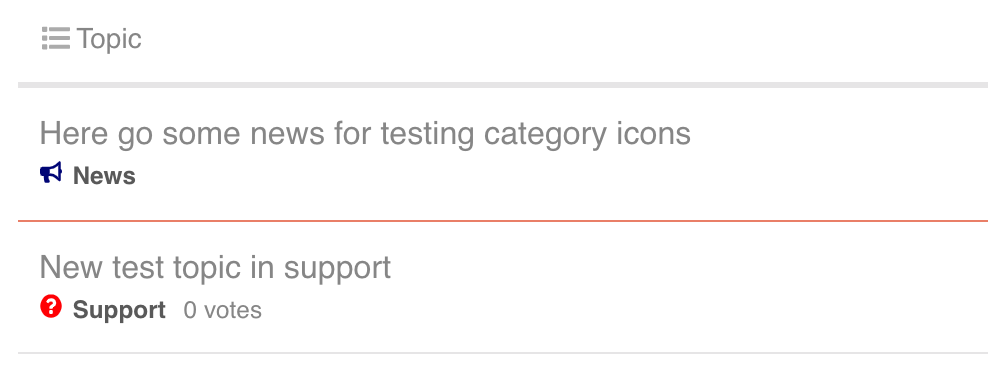Go to the News category label
Viewport: 988px width, 386px height.
pos(104,176)
